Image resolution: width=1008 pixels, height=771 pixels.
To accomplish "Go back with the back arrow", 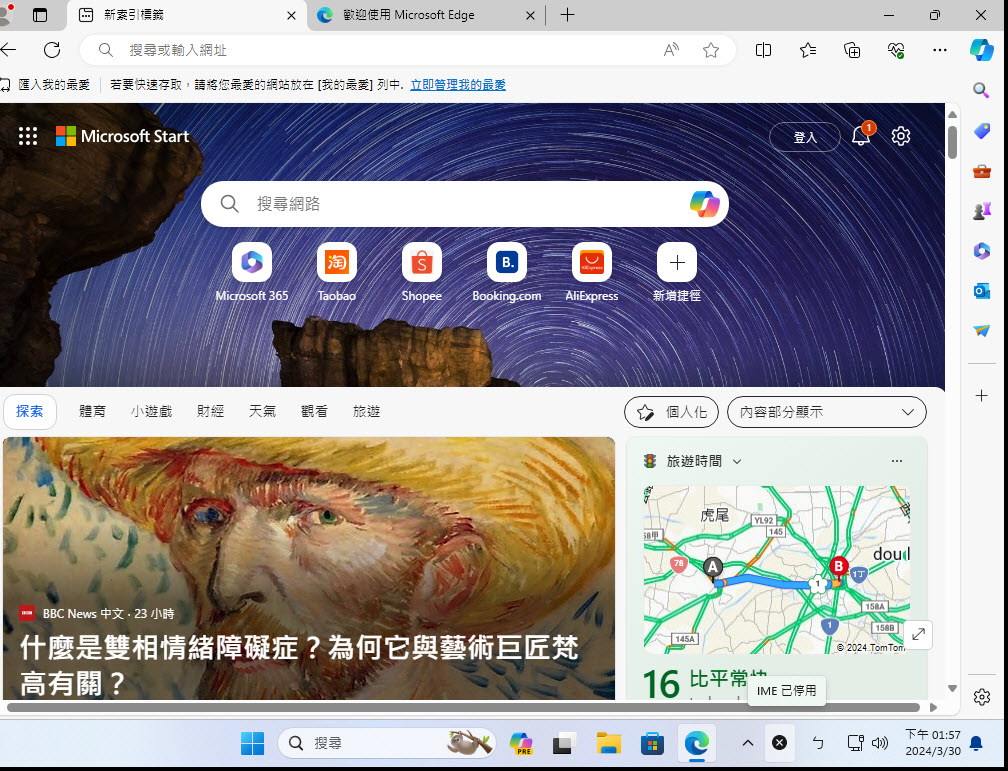I will 8,50.
